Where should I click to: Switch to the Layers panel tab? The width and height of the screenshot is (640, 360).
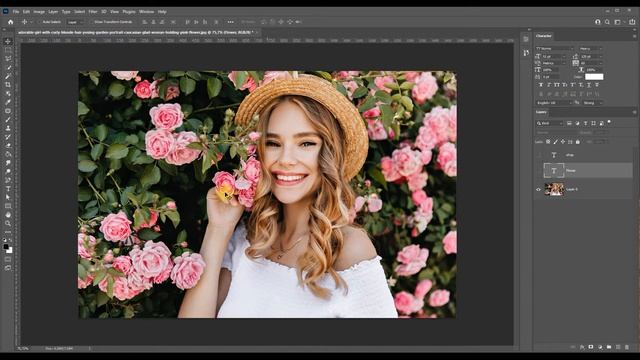(541, 112)
